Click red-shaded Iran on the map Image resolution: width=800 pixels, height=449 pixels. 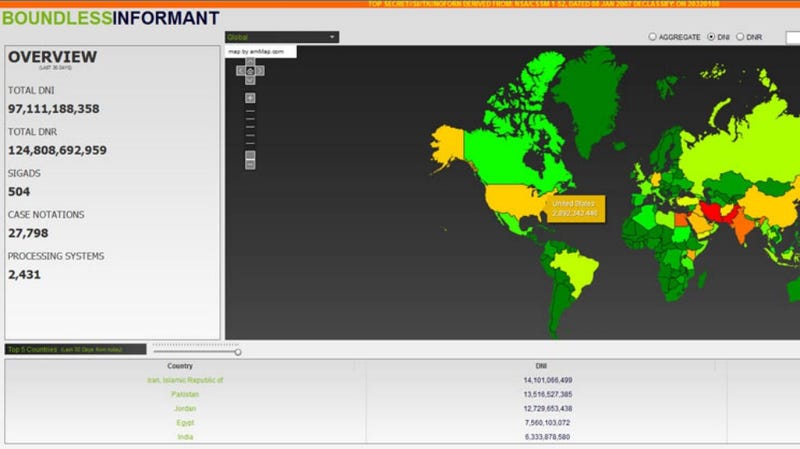(x=713, y=210)
